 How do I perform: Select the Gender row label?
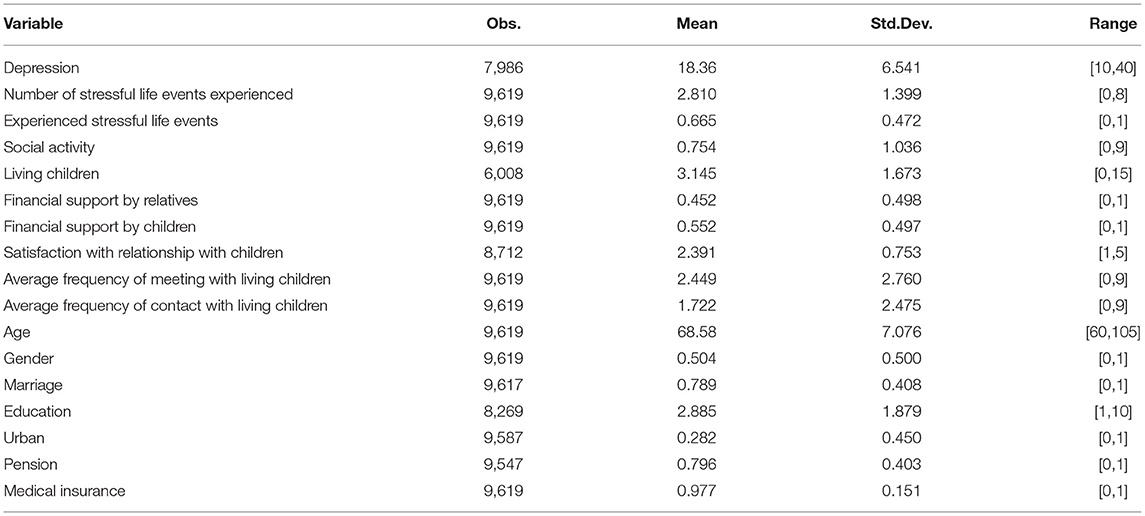[28, 358]
